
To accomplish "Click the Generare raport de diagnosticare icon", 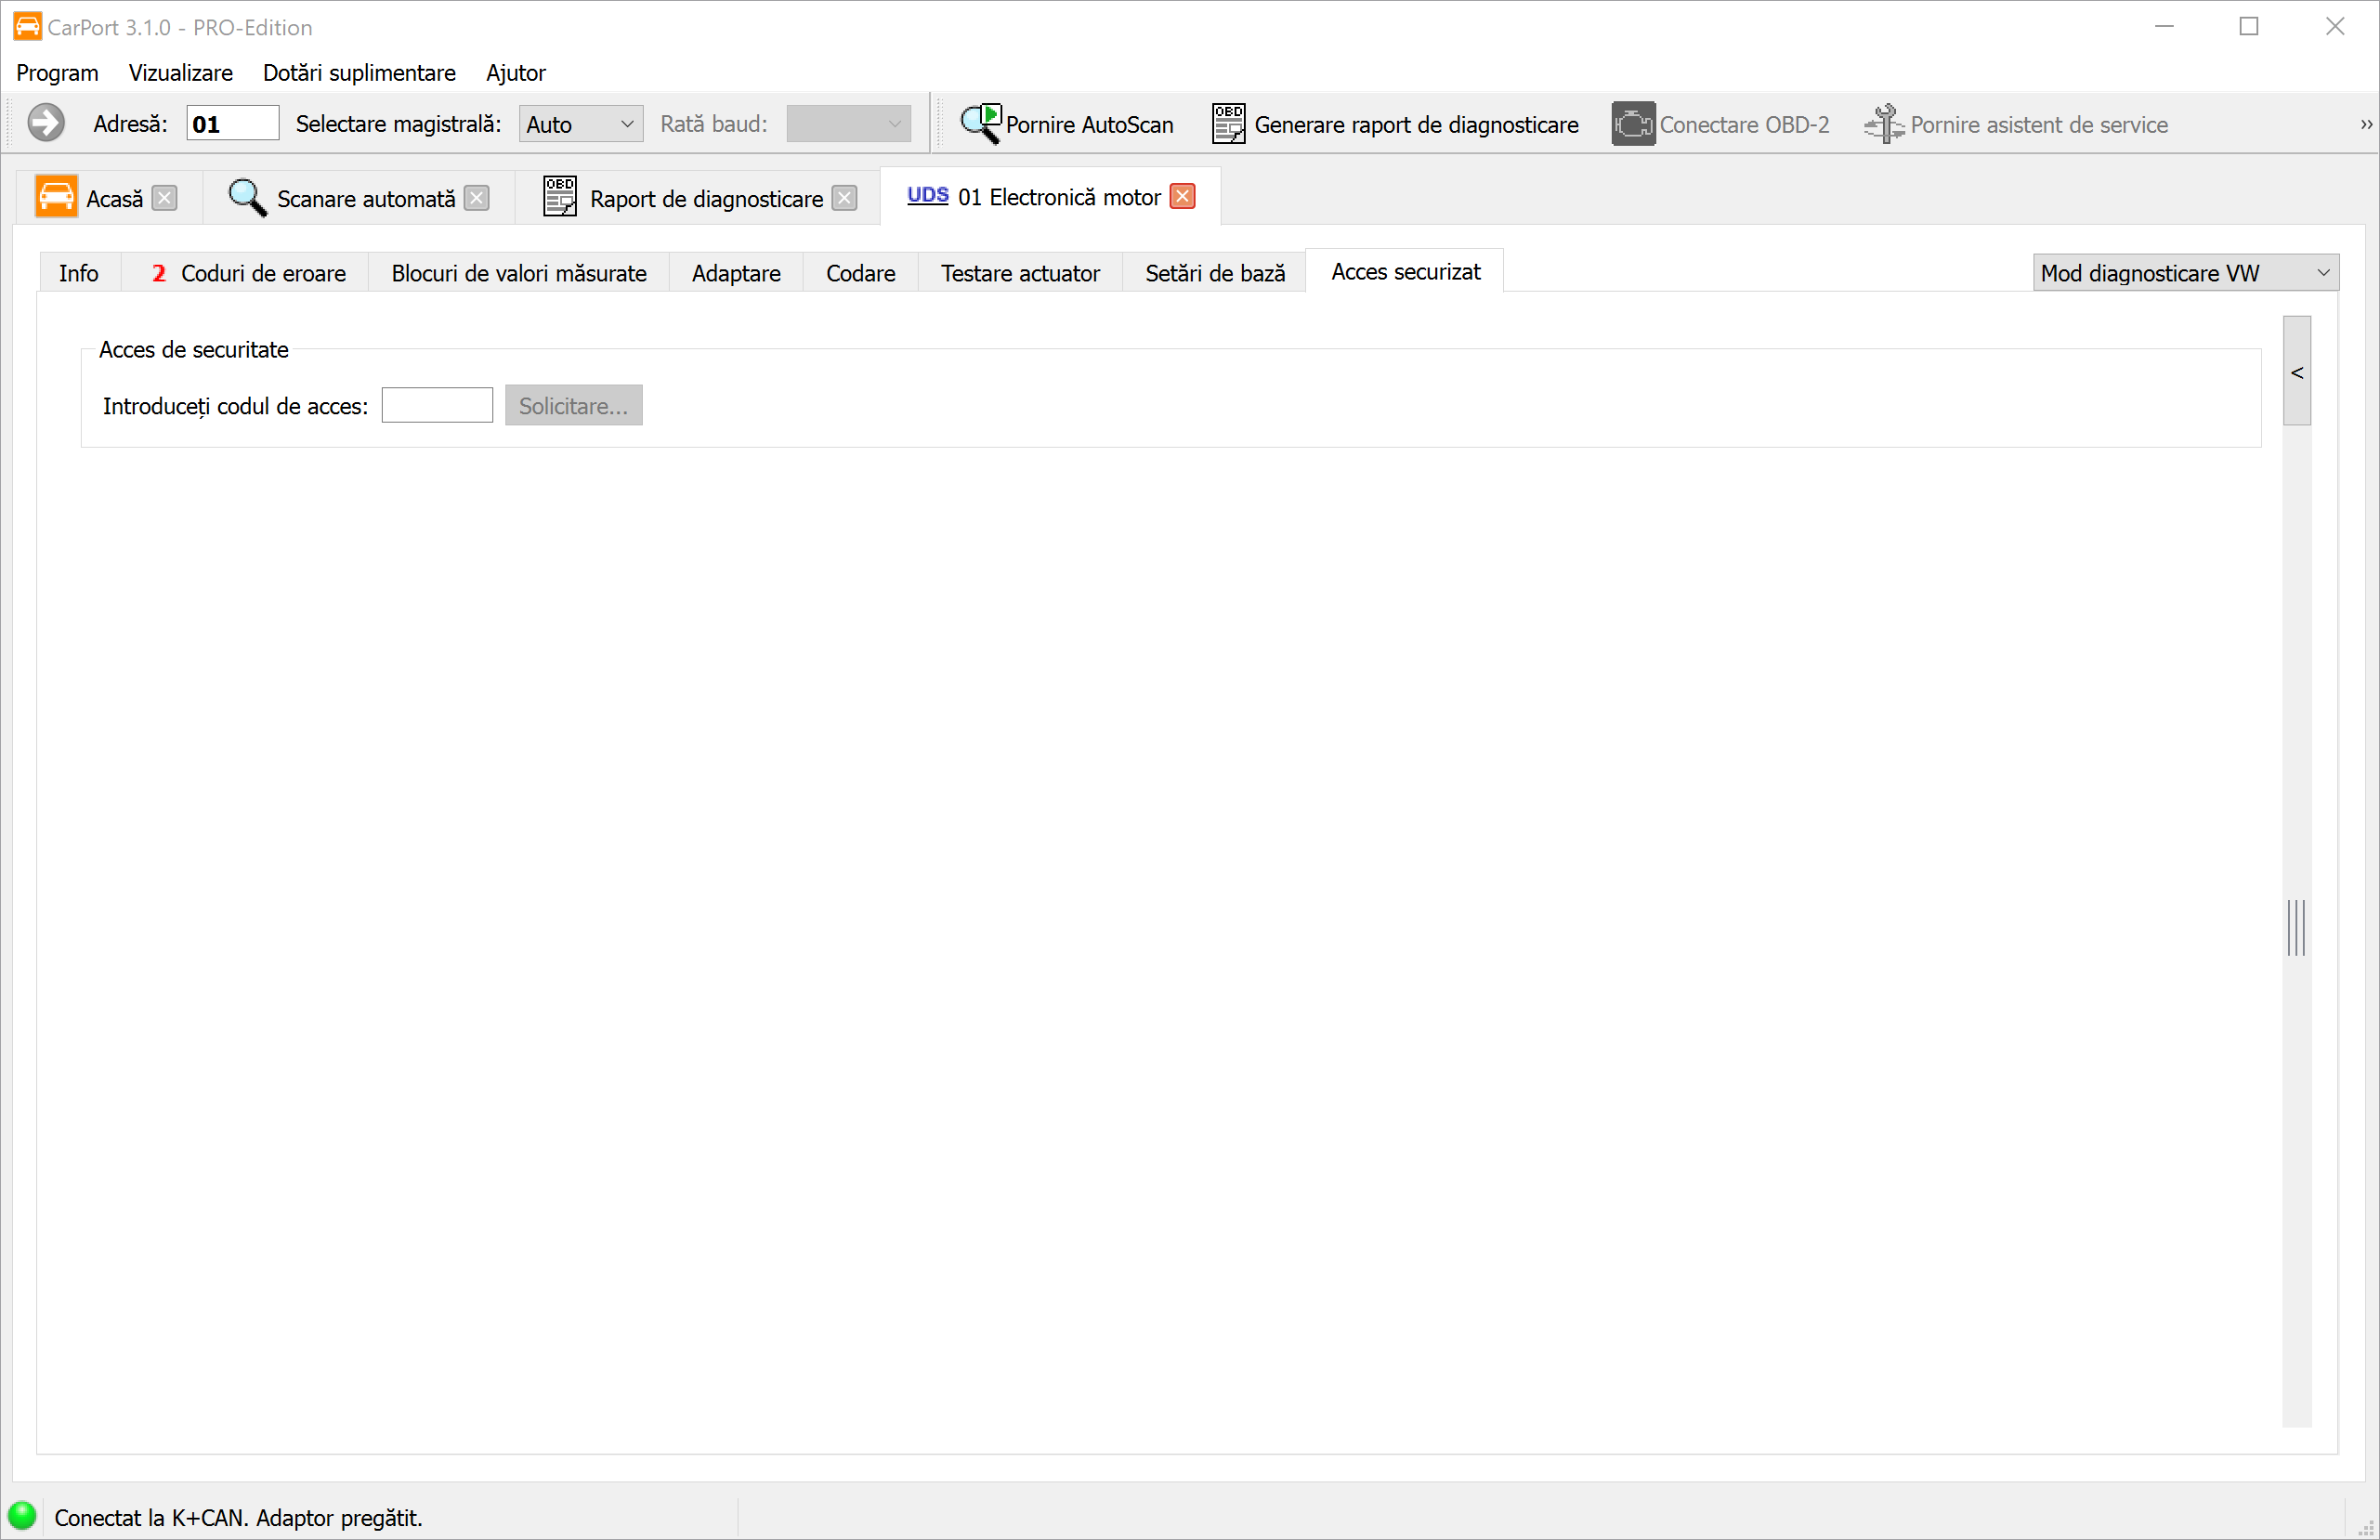I will (1228, 124).
